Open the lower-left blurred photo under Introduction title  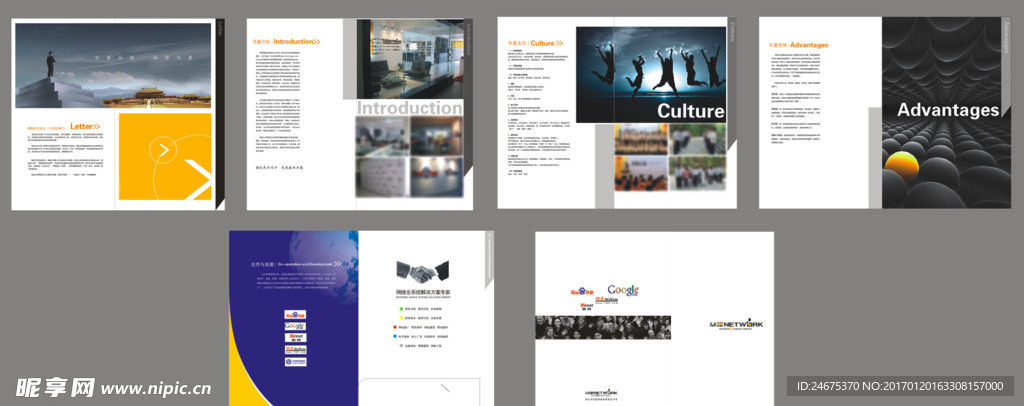click(382, 177)
